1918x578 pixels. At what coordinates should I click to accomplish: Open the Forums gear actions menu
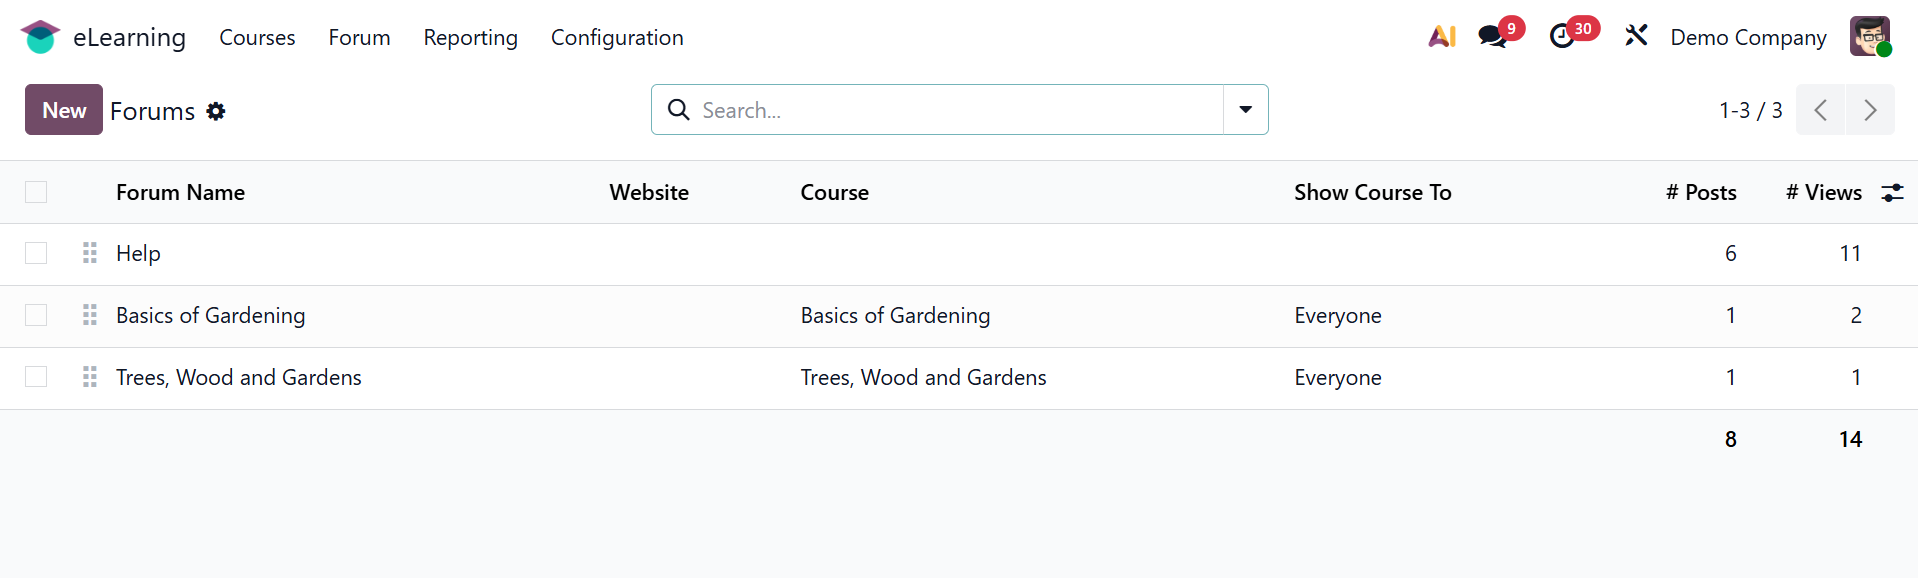coord(216,111)
